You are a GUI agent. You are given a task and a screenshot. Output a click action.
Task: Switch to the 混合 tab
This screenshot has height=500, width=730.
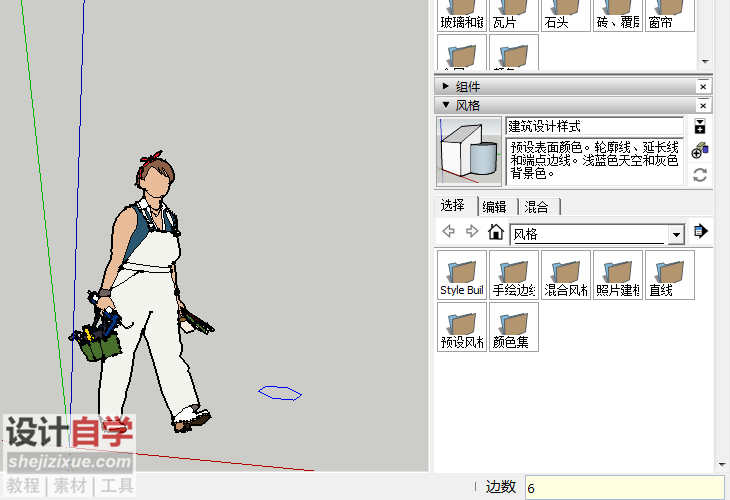[x=539, y=207]
